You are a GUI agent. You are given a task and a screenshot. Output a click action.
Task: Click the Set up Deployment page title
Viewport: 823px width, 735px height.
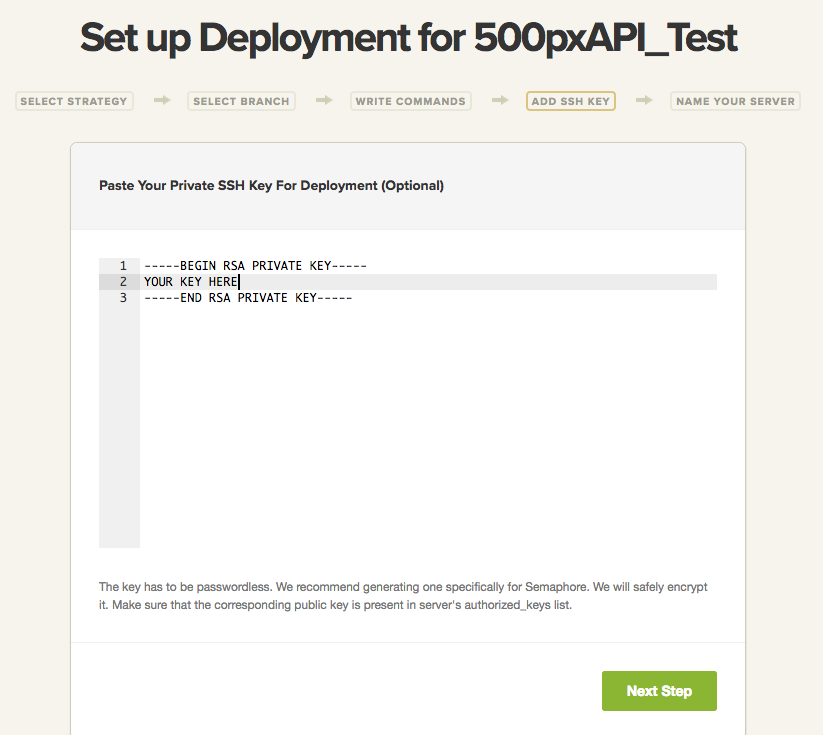click(x=409, y=38)
